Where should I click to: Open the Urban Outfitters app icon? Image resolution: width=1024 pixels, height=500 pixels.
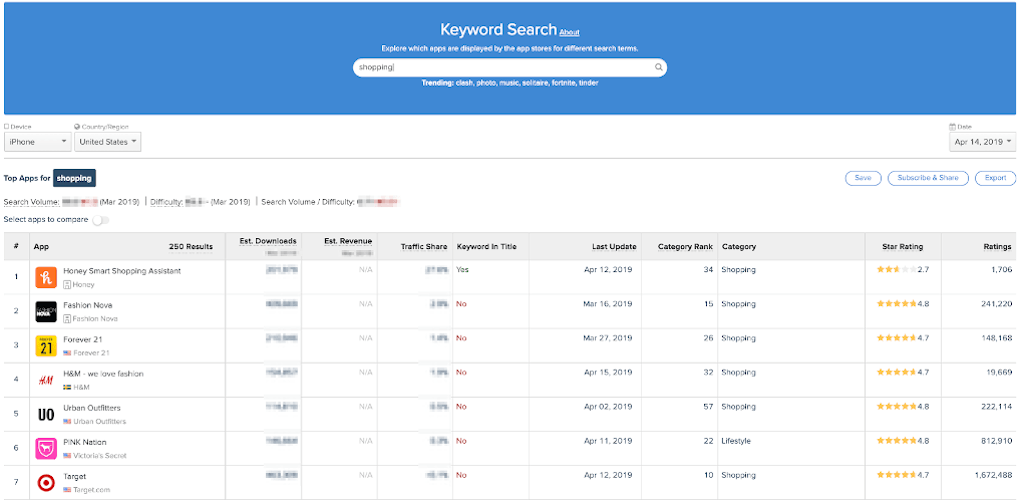(x=46, y=414)
